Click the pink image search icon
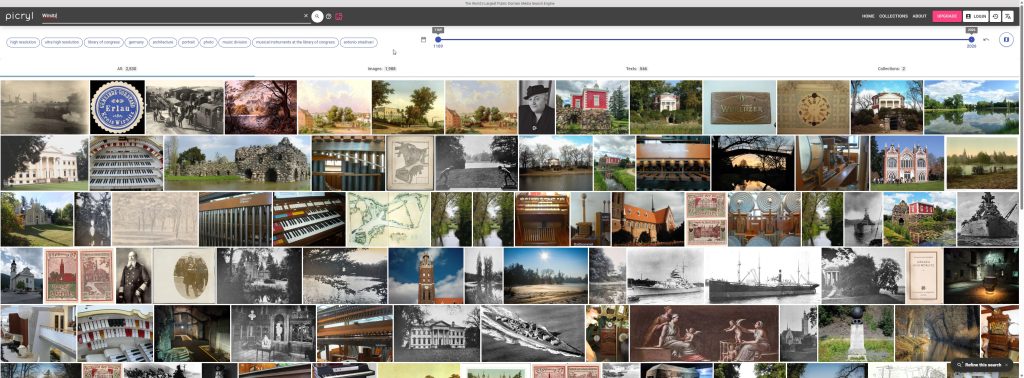Screen dimensions: 1024x378 [x=339, y=16]
